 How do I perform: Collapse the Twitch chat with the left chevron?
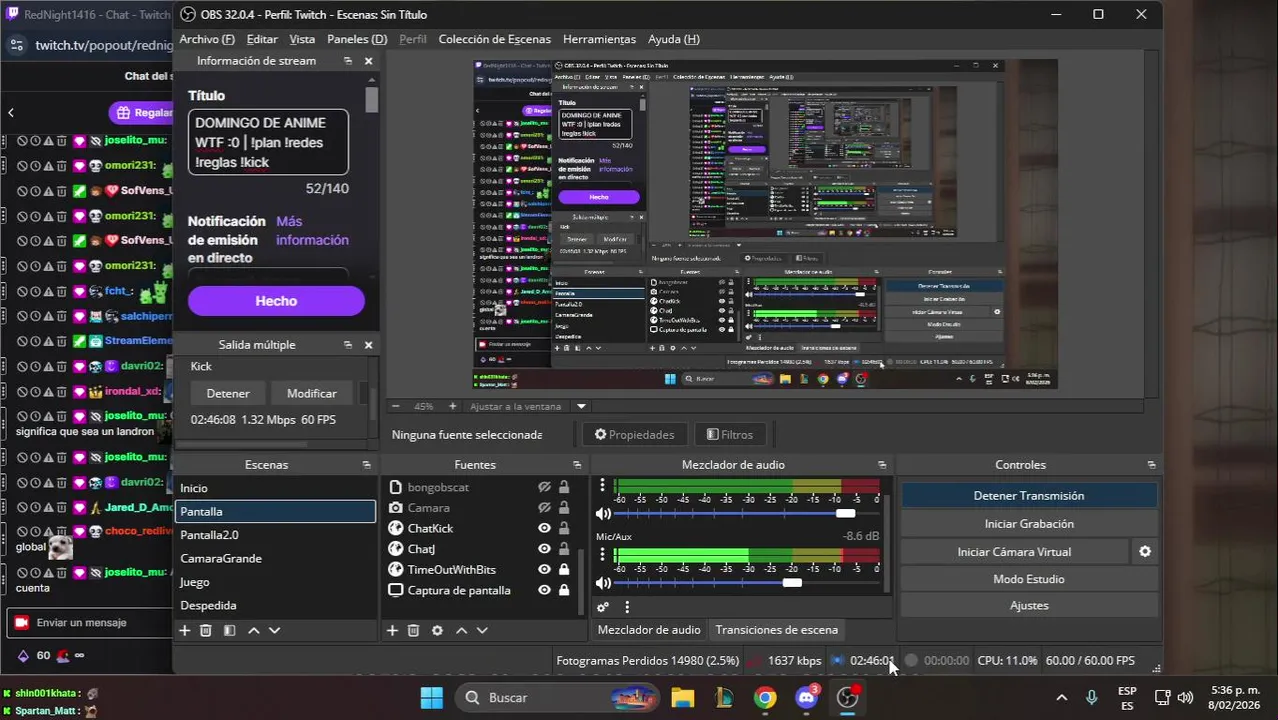click(10, 113)
